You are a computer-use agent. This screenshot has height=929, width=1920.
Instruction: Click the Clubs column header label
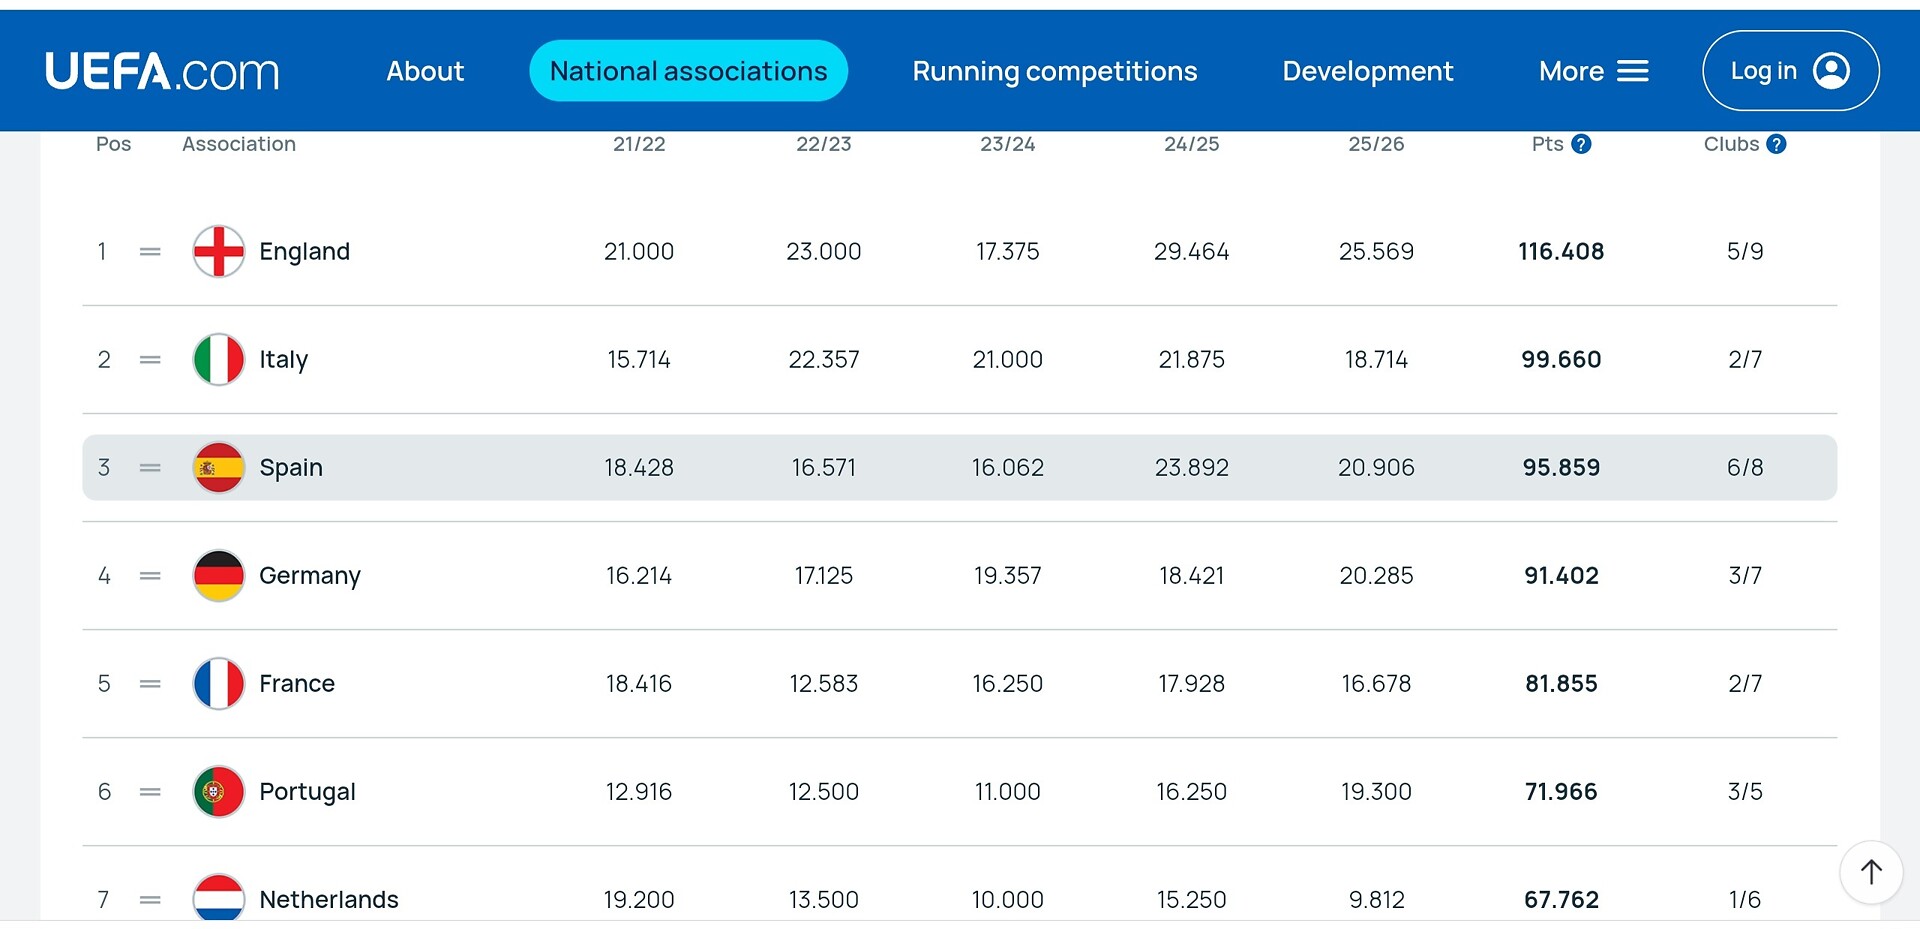pyautogui.click(x=1731, y=144)
